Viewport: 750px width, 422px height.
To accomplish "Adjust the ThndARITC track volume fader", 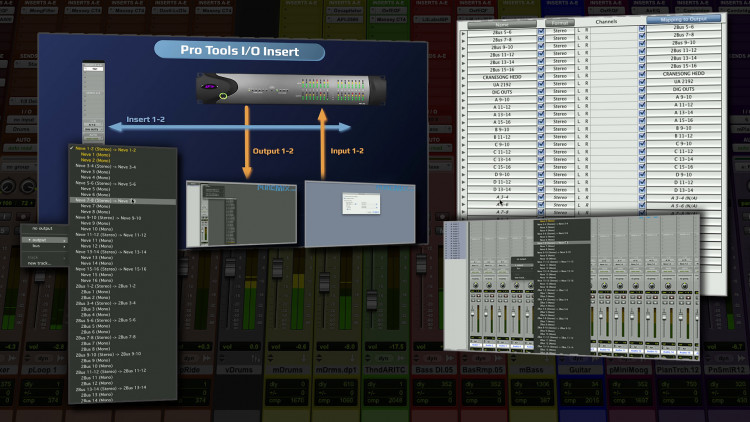I will point(372,300).
